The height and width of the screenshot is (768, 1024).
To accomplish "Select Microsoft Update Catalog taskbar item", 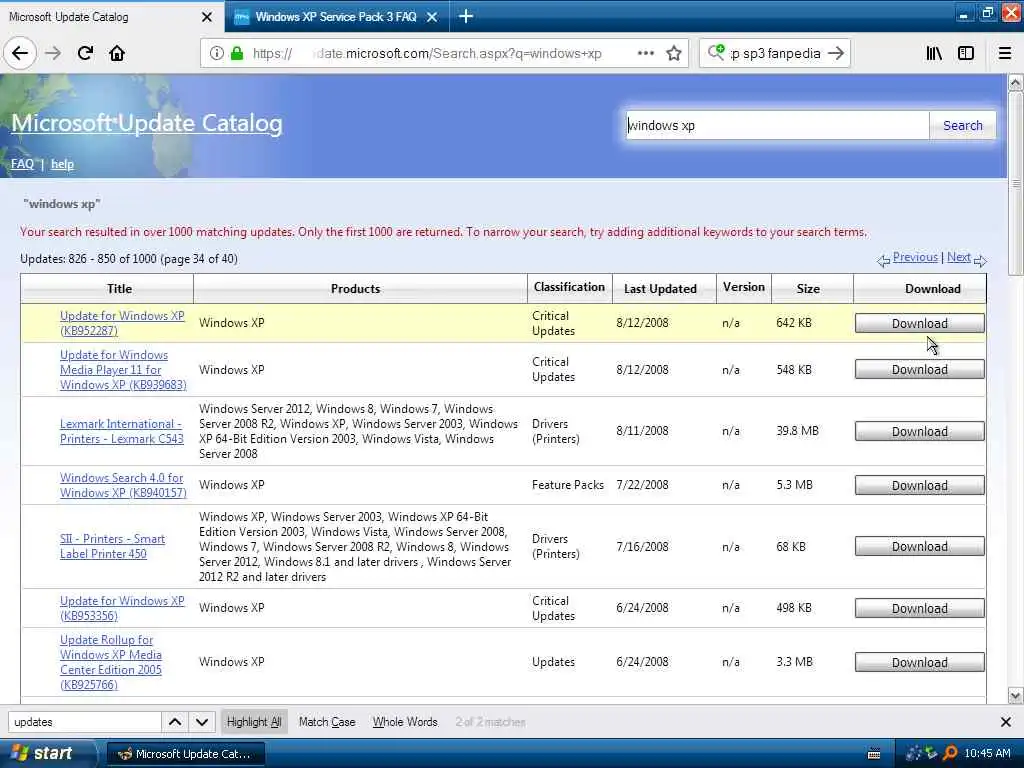I will [x=185, y=754].
